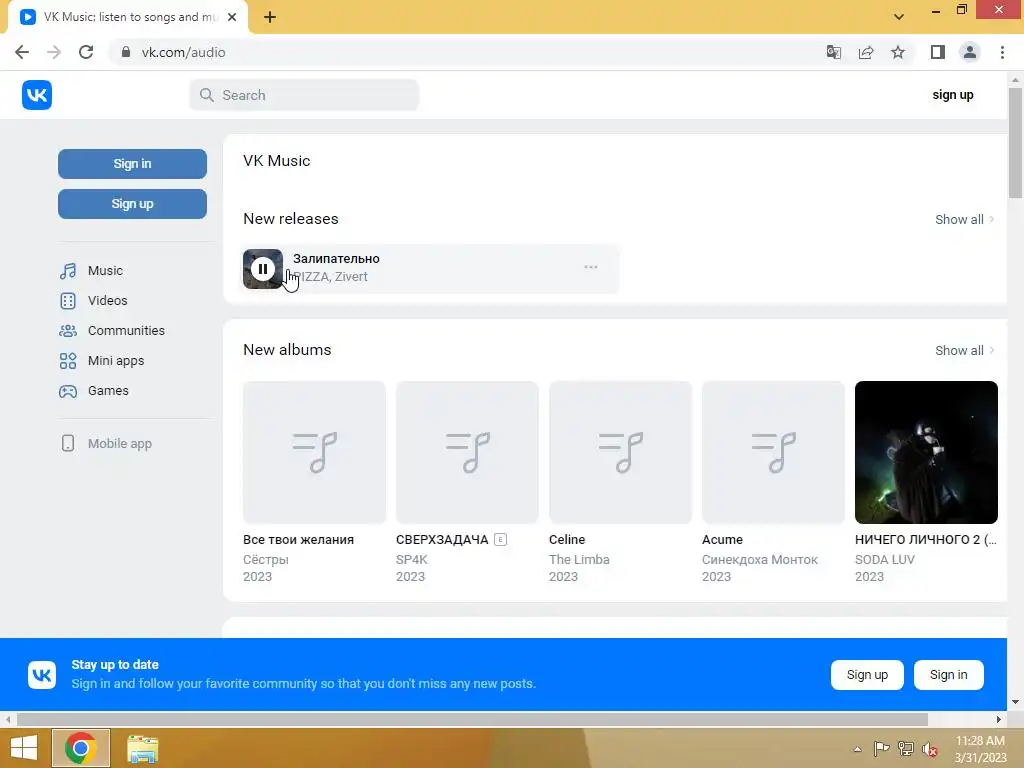Viewport: 1024px width, 768px height.
Task: Click the artists PIZZA, Zivert
Action: click(x=330, y=277)
